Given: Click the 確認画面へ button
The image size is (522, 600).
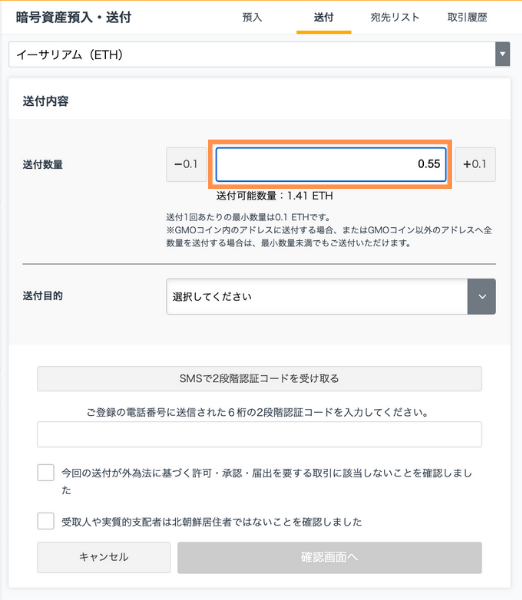Looking at the screenshot, I should [x=330, y=557].
